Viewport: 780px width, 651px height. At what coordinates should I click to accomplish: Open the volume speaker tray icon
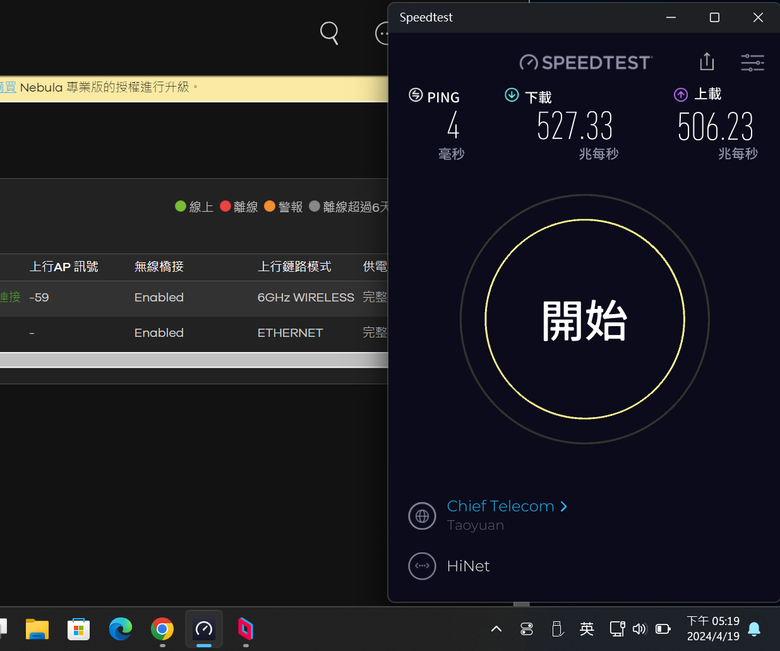pyautogui.click(x=639, y=629)
